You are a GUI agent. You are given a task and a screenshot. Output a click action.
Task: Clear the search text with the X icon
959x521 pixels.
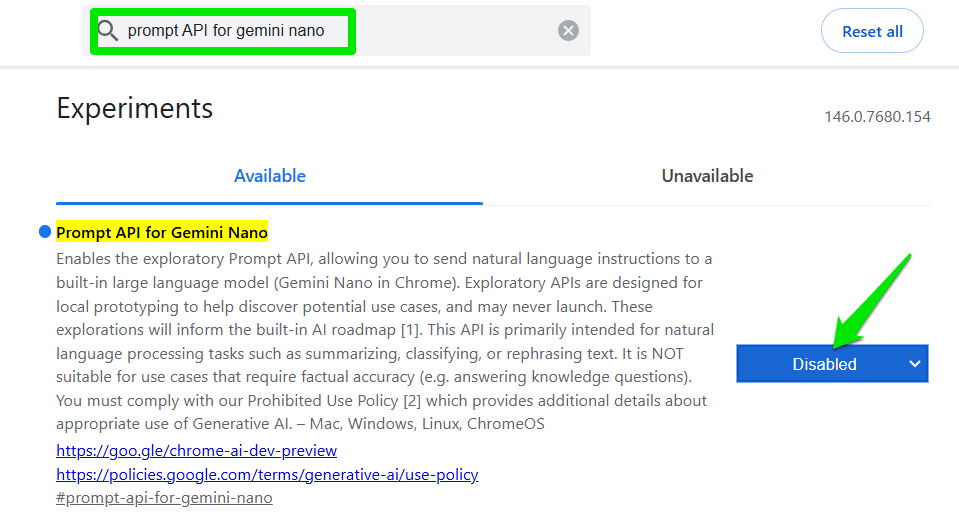click(568, 31)
